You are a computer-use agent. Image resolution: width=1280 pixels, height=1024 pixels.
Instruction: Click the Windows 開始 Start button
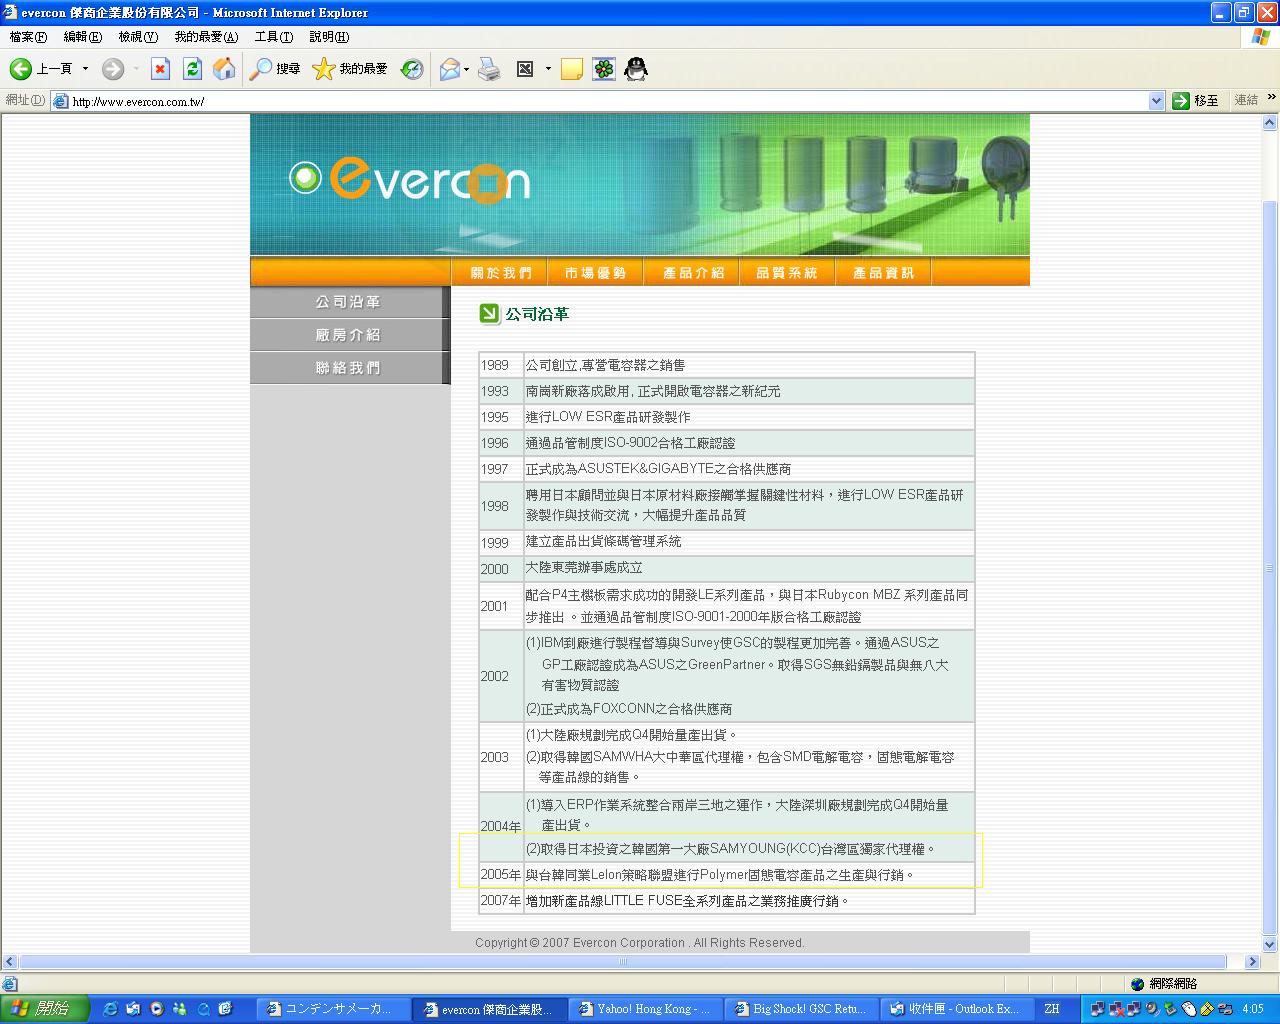click(45, 1009)
